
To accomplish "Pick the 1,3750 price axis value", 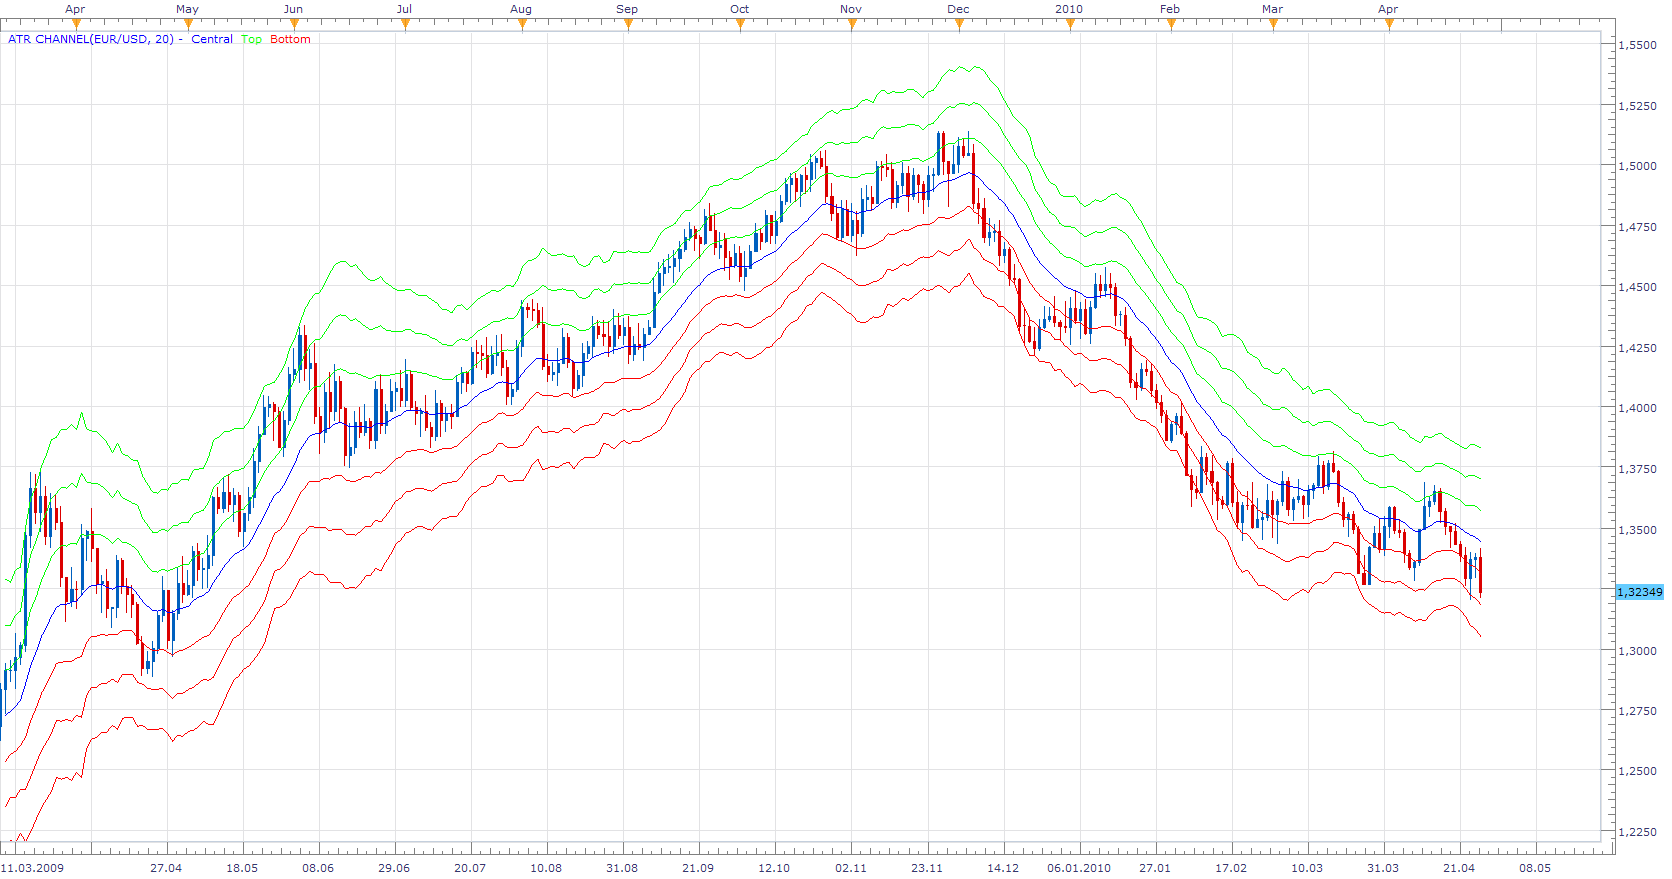I will (1637, 469).
